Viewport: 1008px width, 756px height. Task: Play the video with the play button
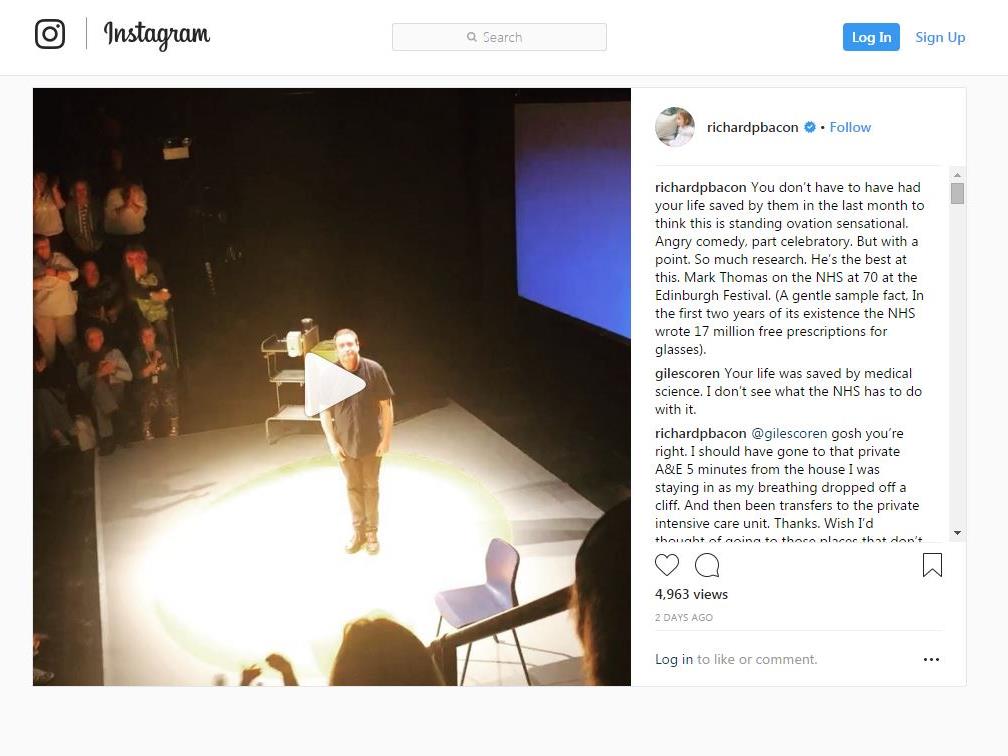(334, 385)
